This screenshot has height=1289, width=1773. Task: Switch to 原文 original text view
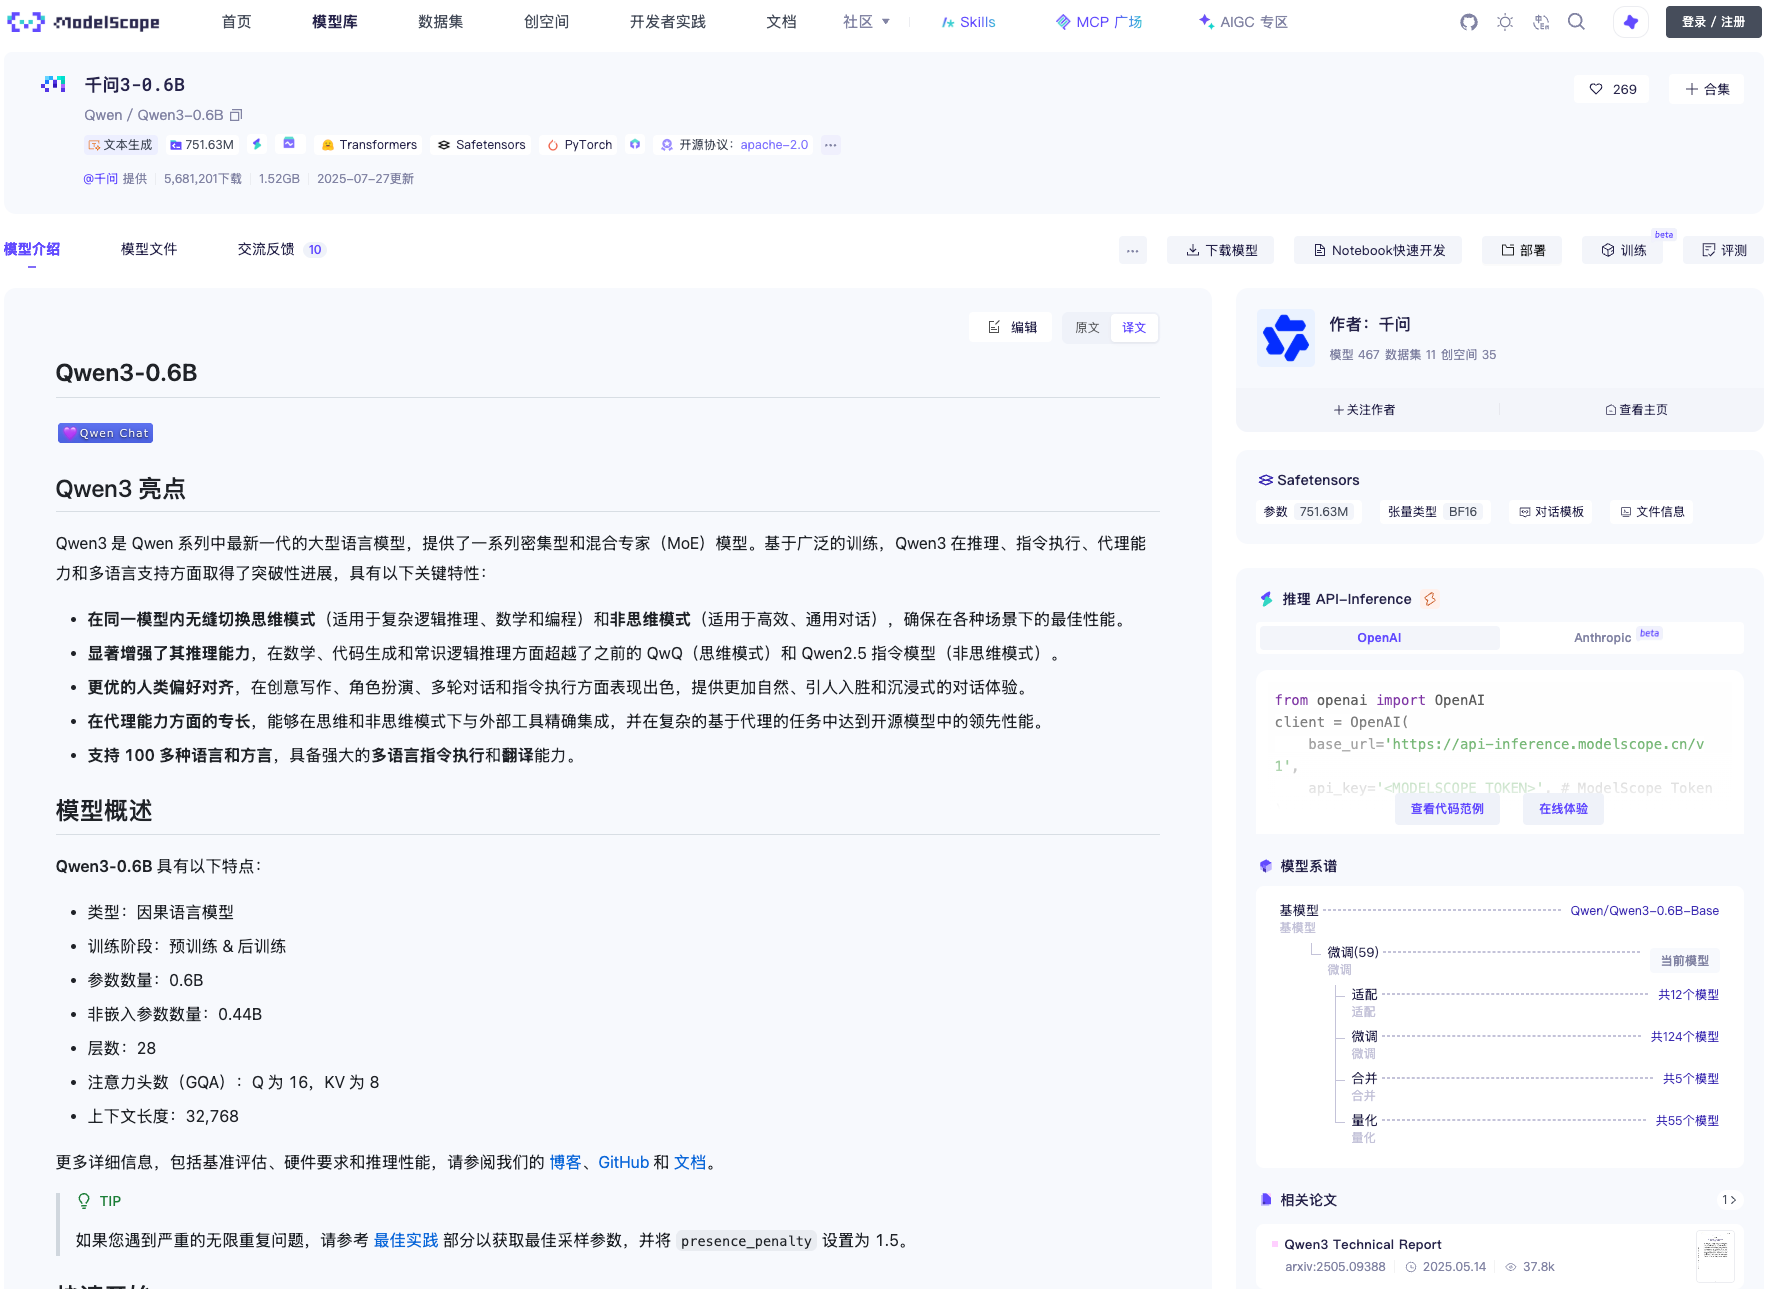coord(1087,328)
